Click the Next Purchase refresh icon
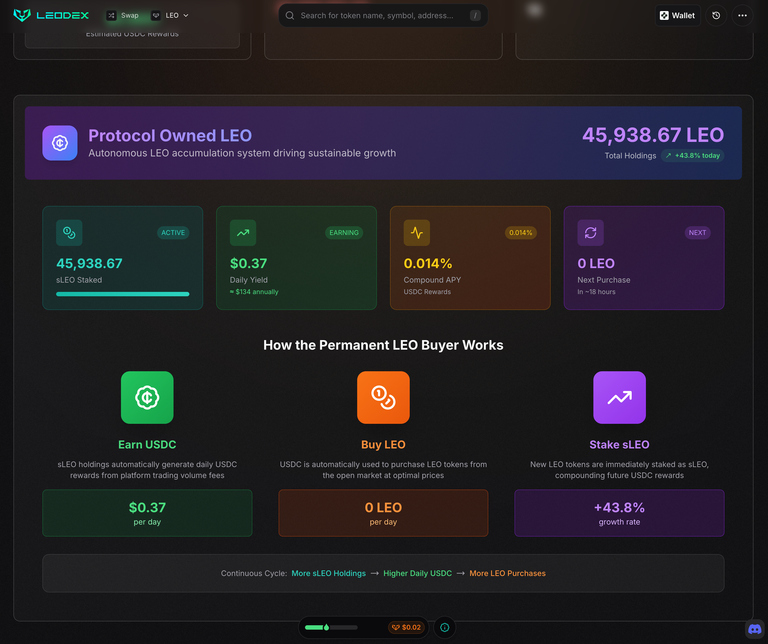The height and width of the screenshot is (644, 768). tap(591, 233)
